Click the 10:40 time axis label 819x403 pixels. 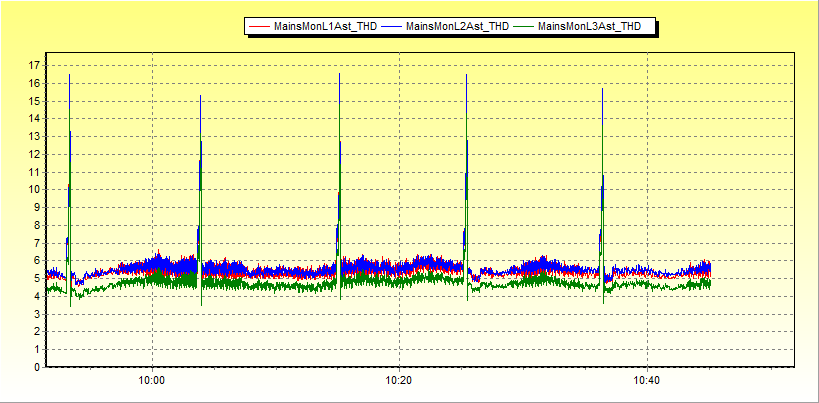tap(647, 380)
